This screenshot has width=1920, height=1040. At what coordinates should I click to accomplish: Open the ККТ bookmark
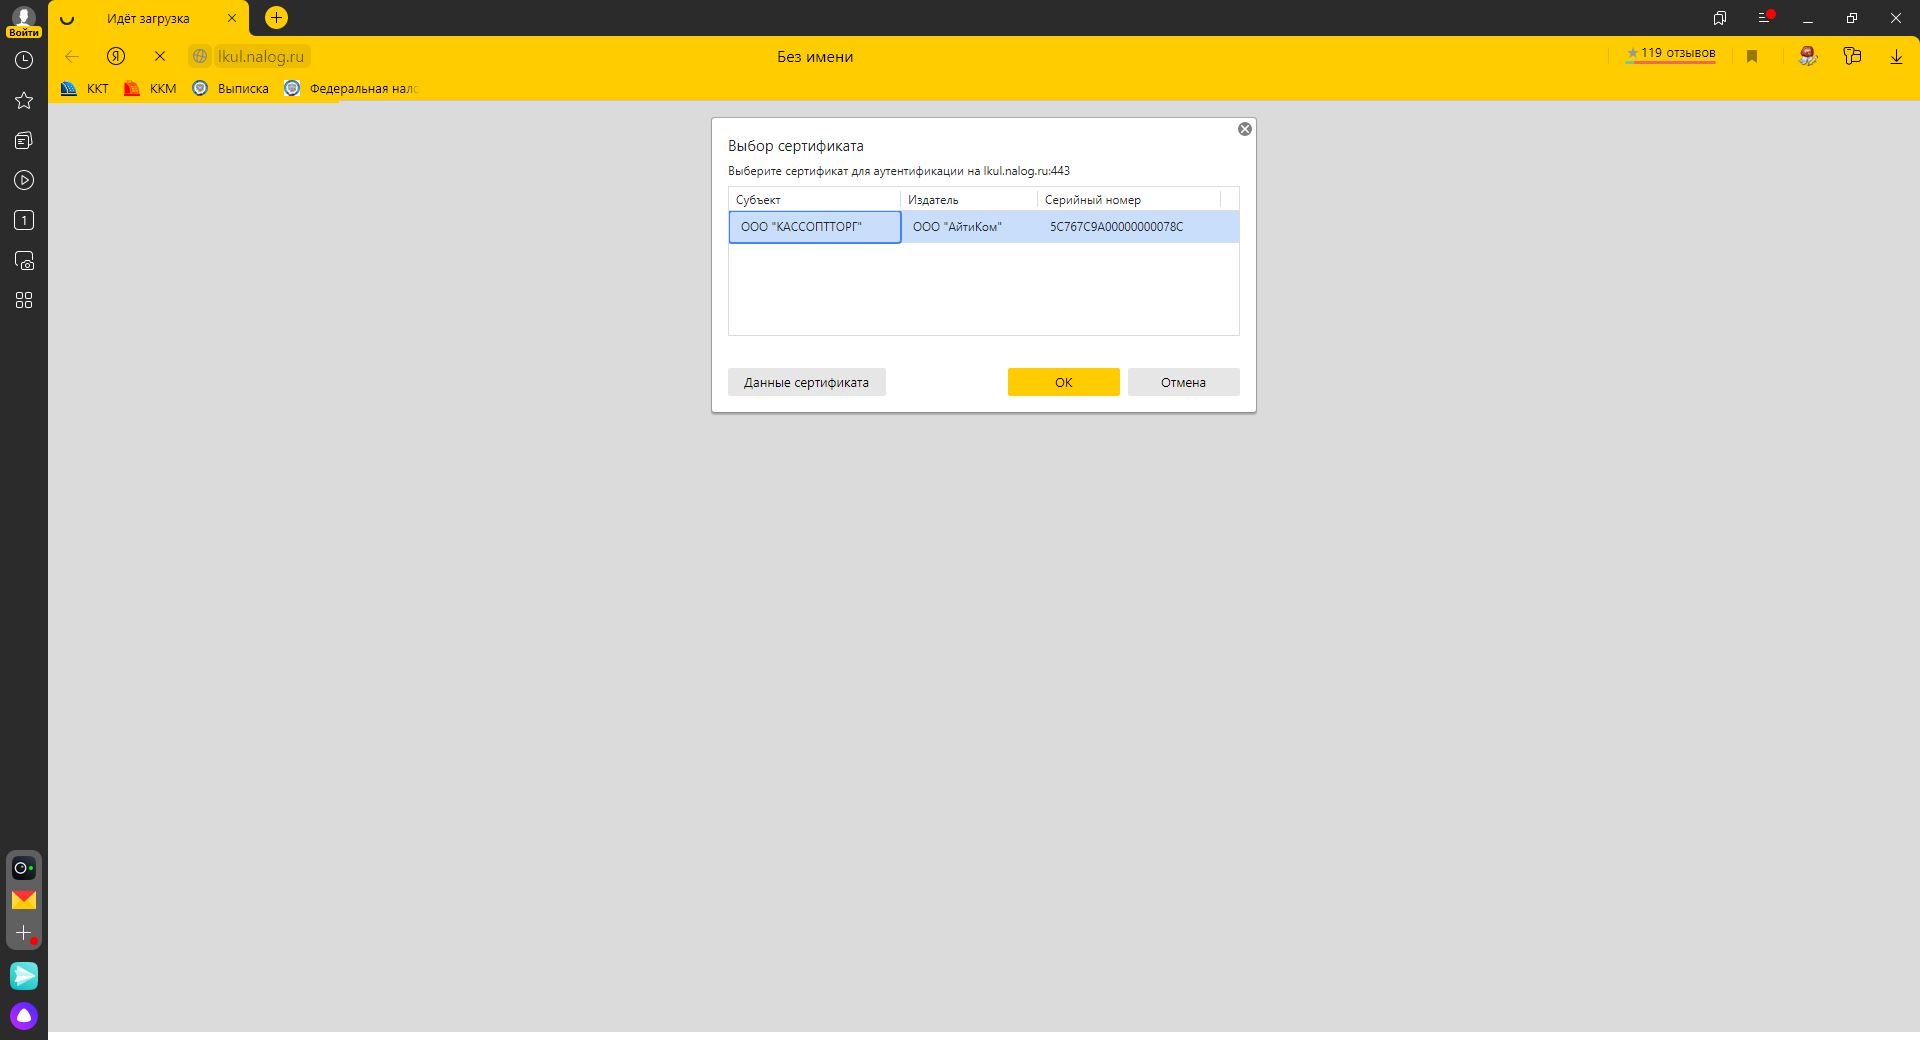86,89
